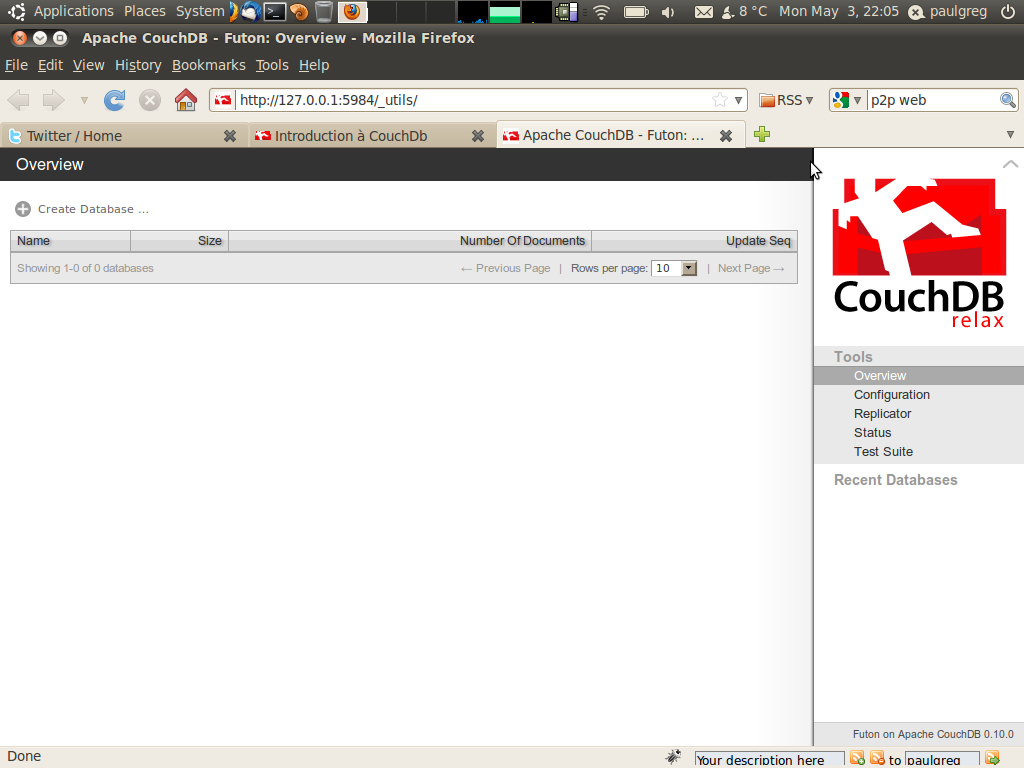This screenshot has height=768, width=1024.
Task: Click the Create Database plus icon
Action: (23, 209)
